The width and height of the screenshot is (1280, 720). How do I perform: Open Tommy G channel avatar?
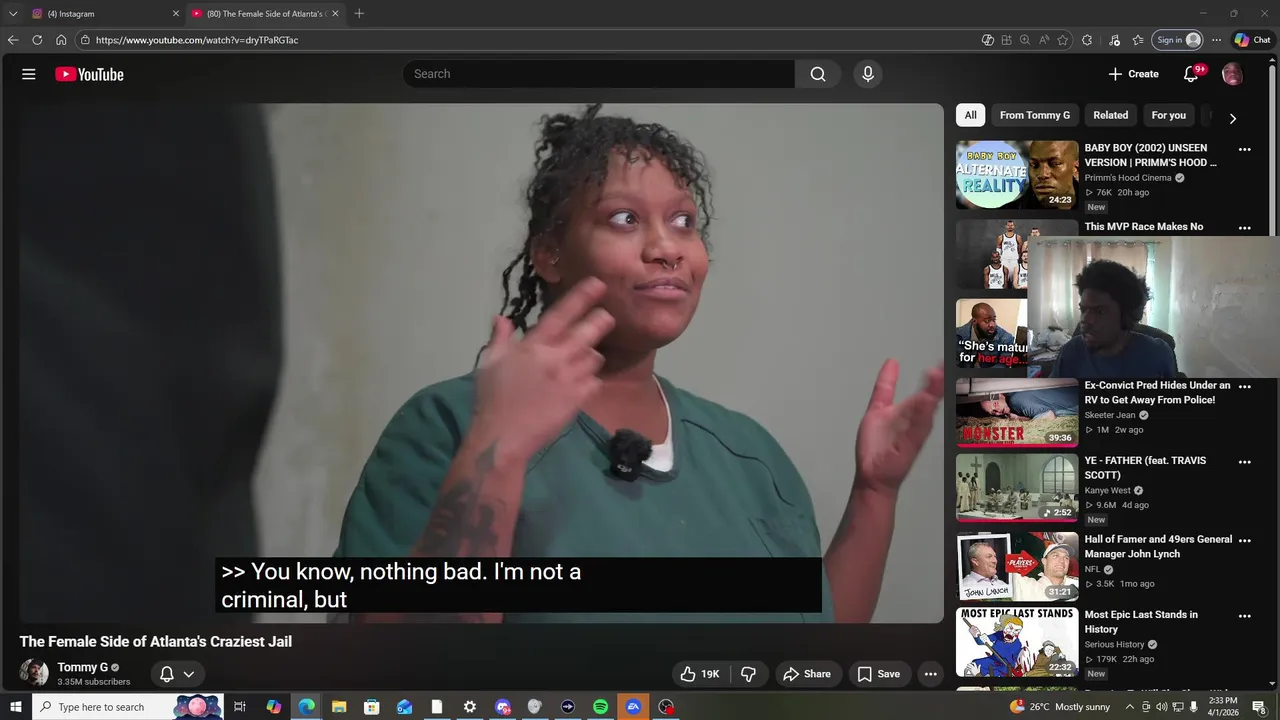pyautogui.click(x=34, y=673)
